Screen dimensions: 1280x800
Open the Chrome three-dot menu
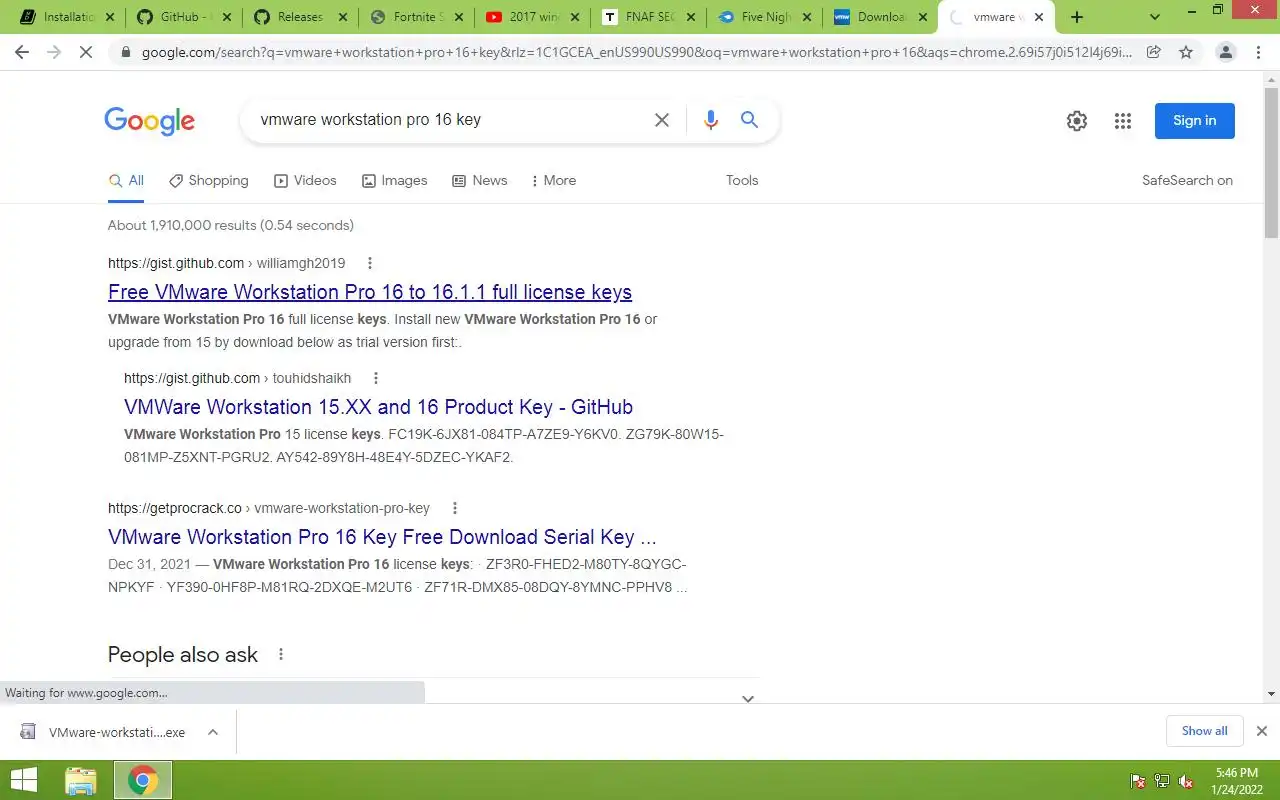tap(1258, 52)
